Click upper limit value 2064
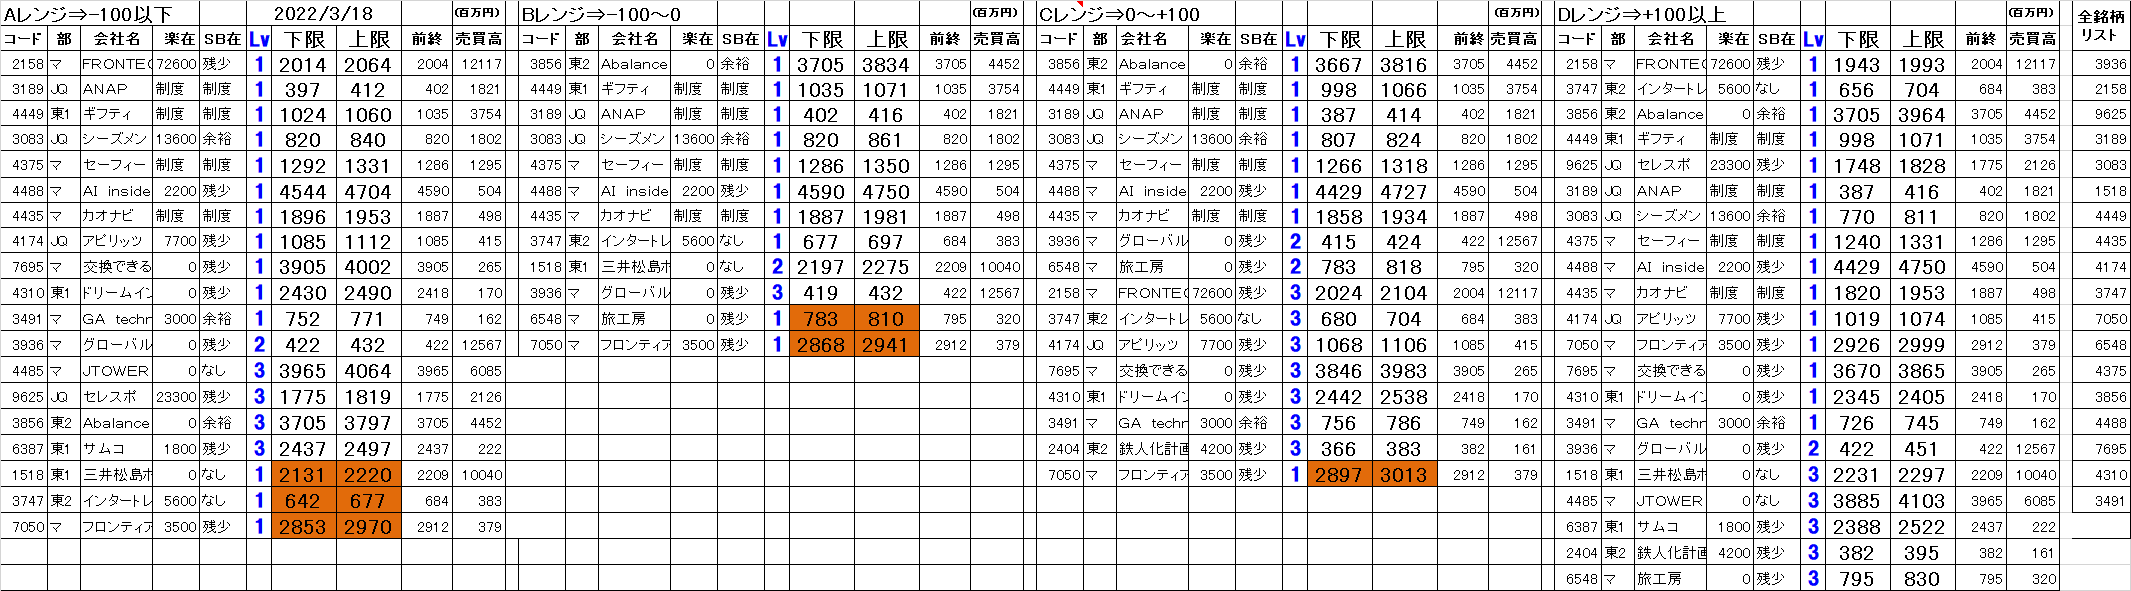The image size is (2131, 591). pos(368,64)
